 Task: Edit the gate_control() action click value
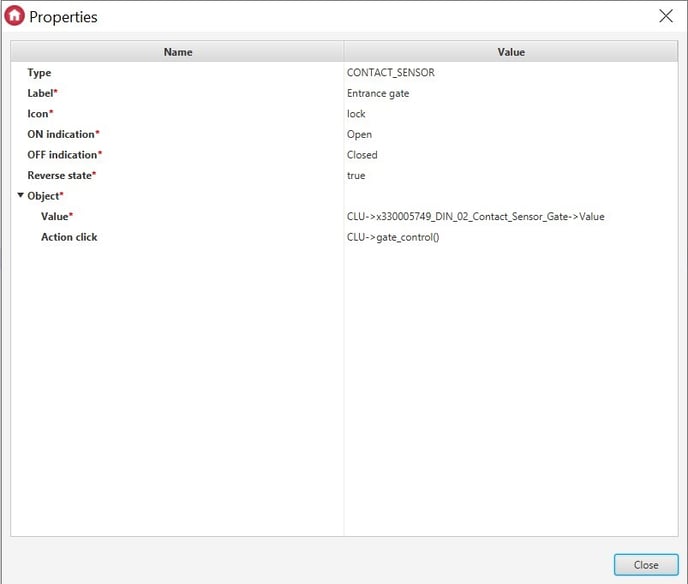point(393,237)
